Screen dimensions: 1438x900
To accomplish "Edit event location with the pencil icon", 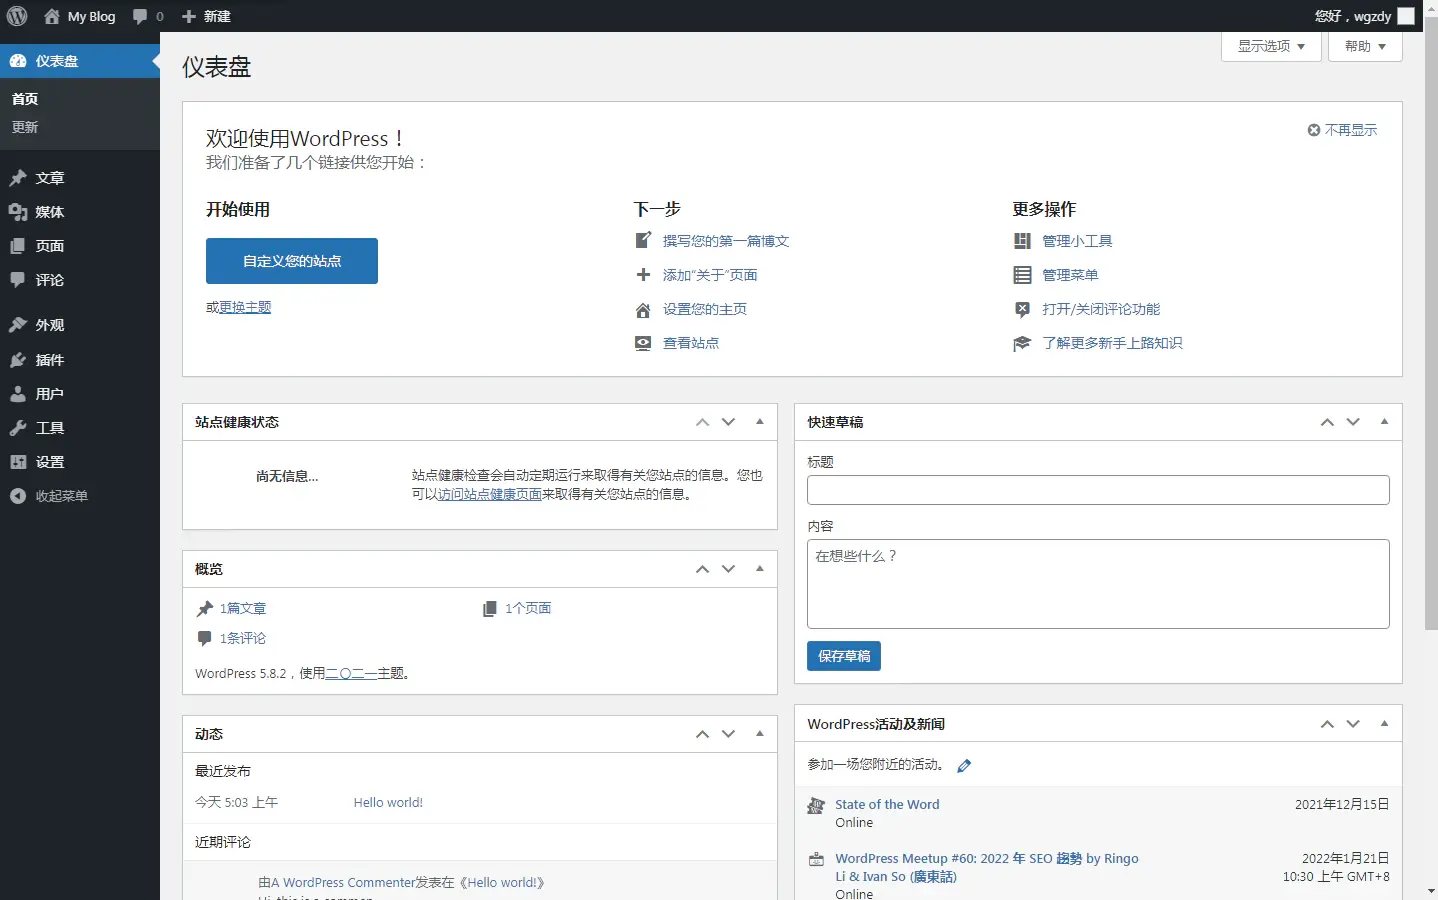I will (x=964, y=766).
